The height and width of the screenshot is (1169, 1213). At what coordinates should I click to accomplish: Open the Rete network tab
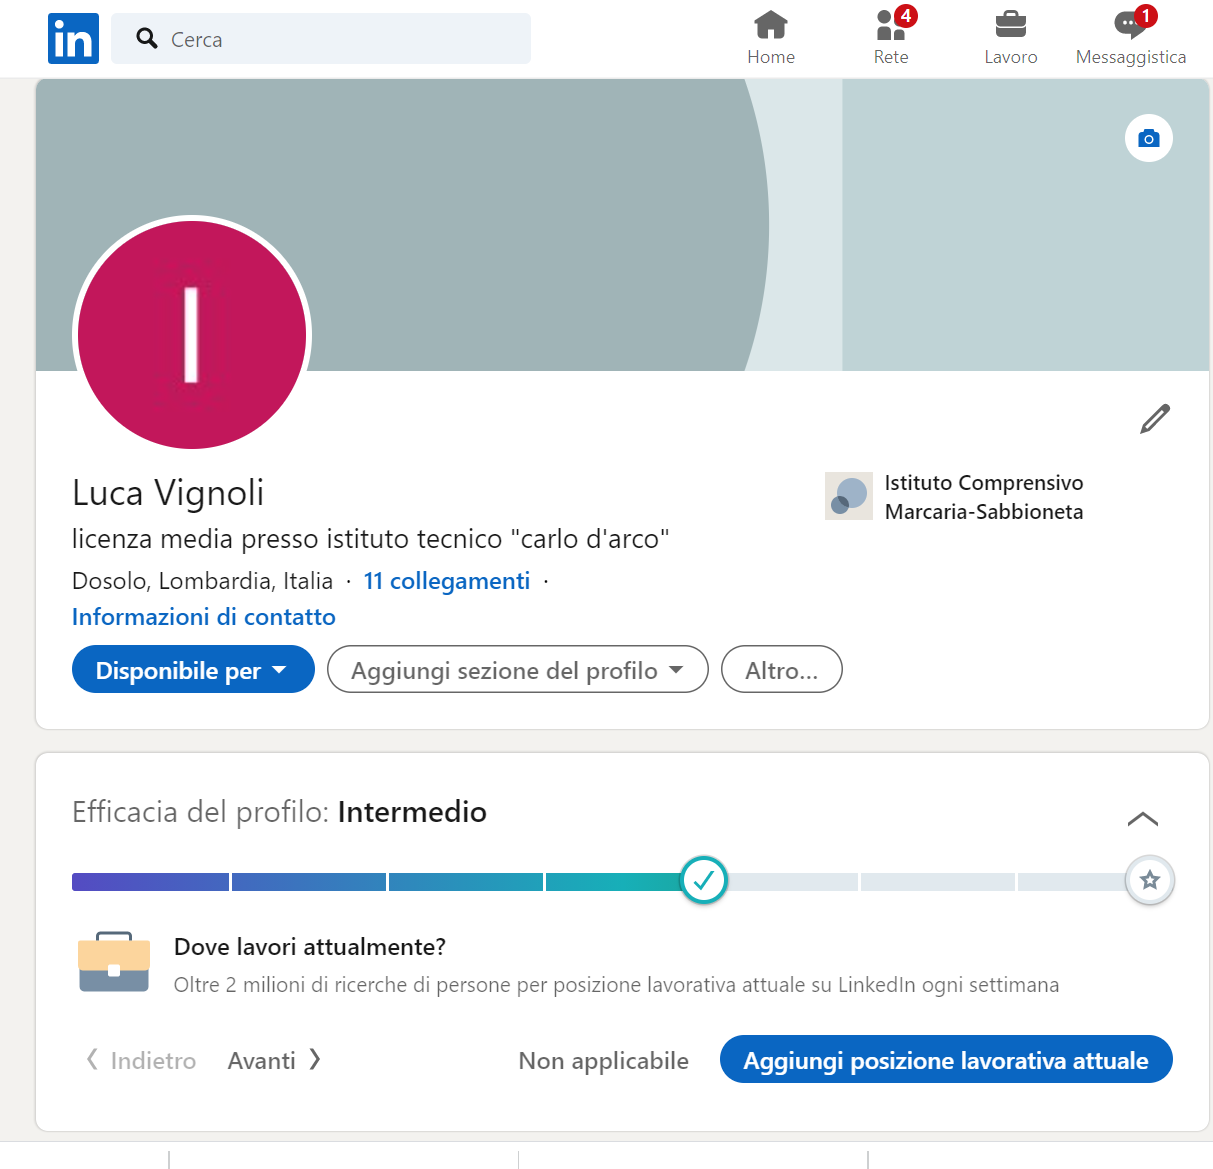[891, 38]
